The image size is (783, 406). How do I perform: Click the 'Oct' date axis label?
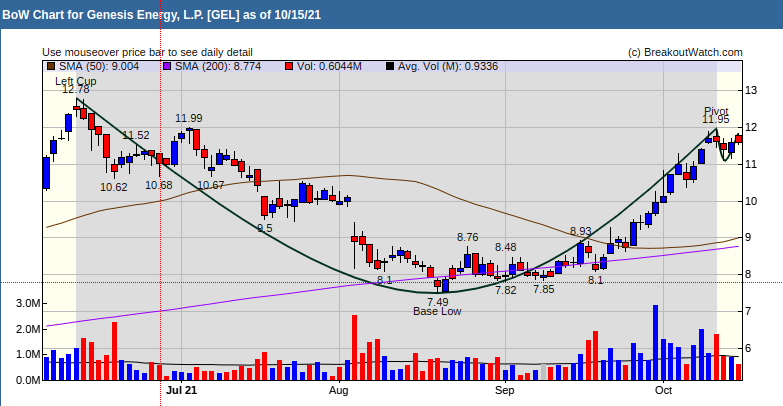663,390
